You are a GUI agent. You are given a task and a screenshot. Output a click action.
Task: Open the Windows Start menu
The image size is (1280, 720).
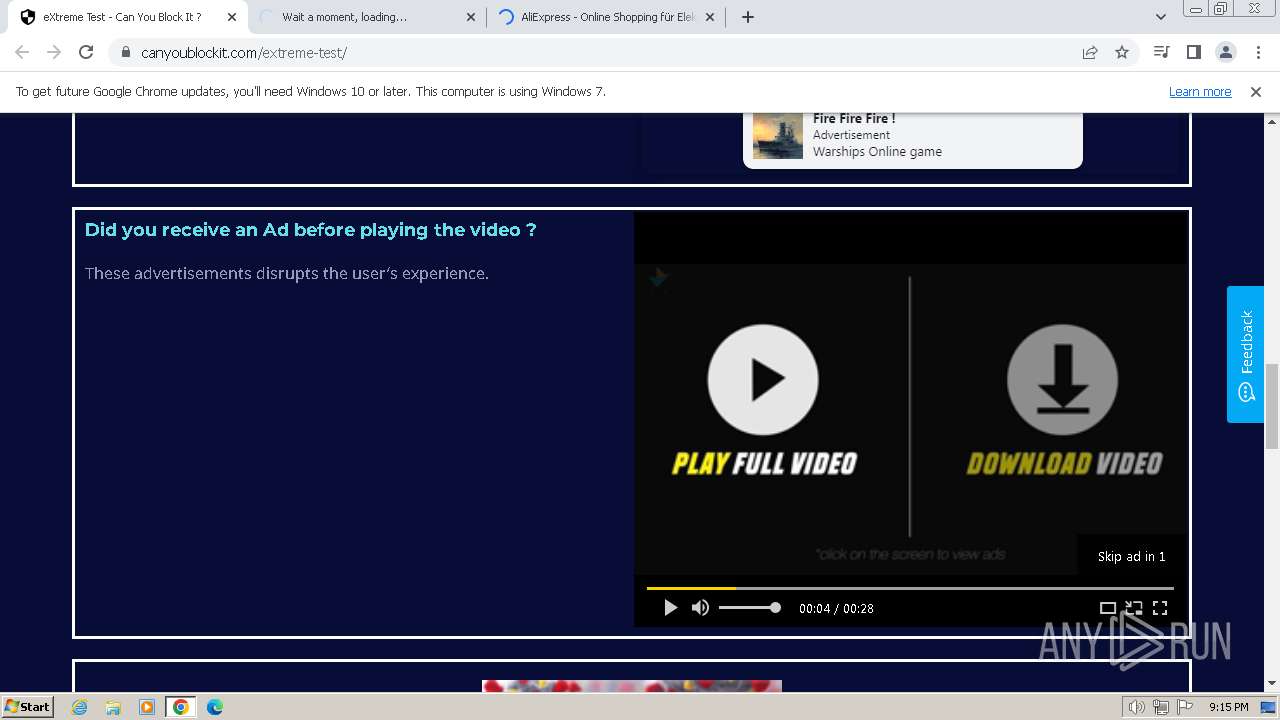pos(27,706)
